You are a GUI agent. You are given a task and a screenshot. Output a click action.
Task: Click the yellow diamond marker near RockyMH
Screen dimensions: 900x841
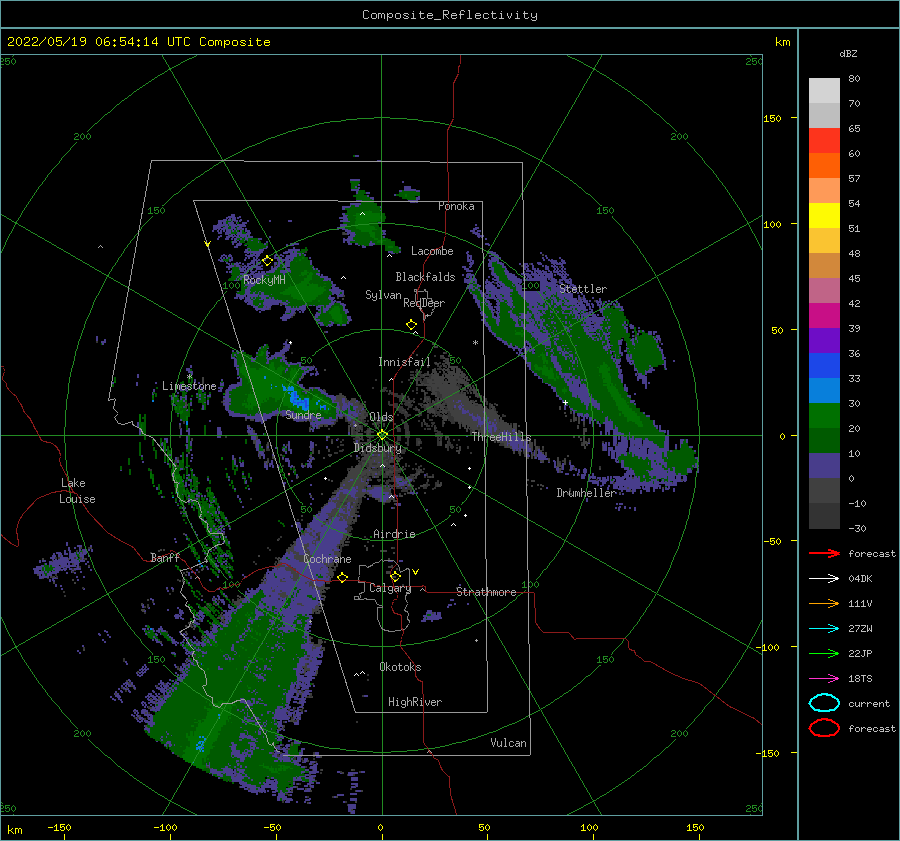[267, 261]
